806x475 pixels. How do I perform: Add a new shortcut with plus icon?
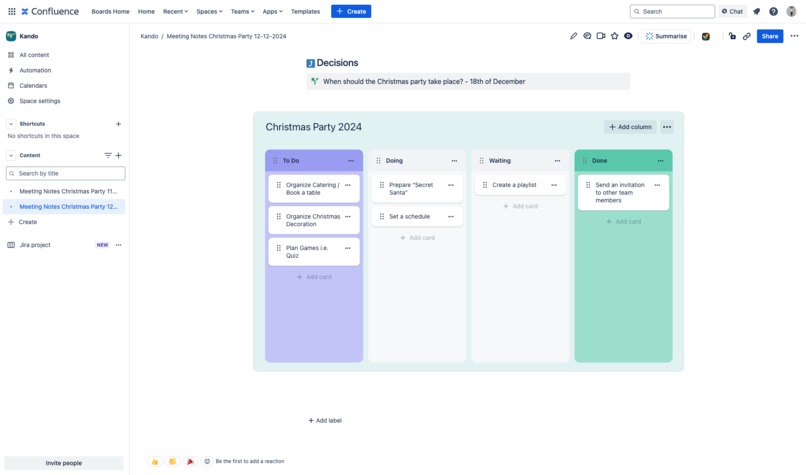[x=118, y=124]
